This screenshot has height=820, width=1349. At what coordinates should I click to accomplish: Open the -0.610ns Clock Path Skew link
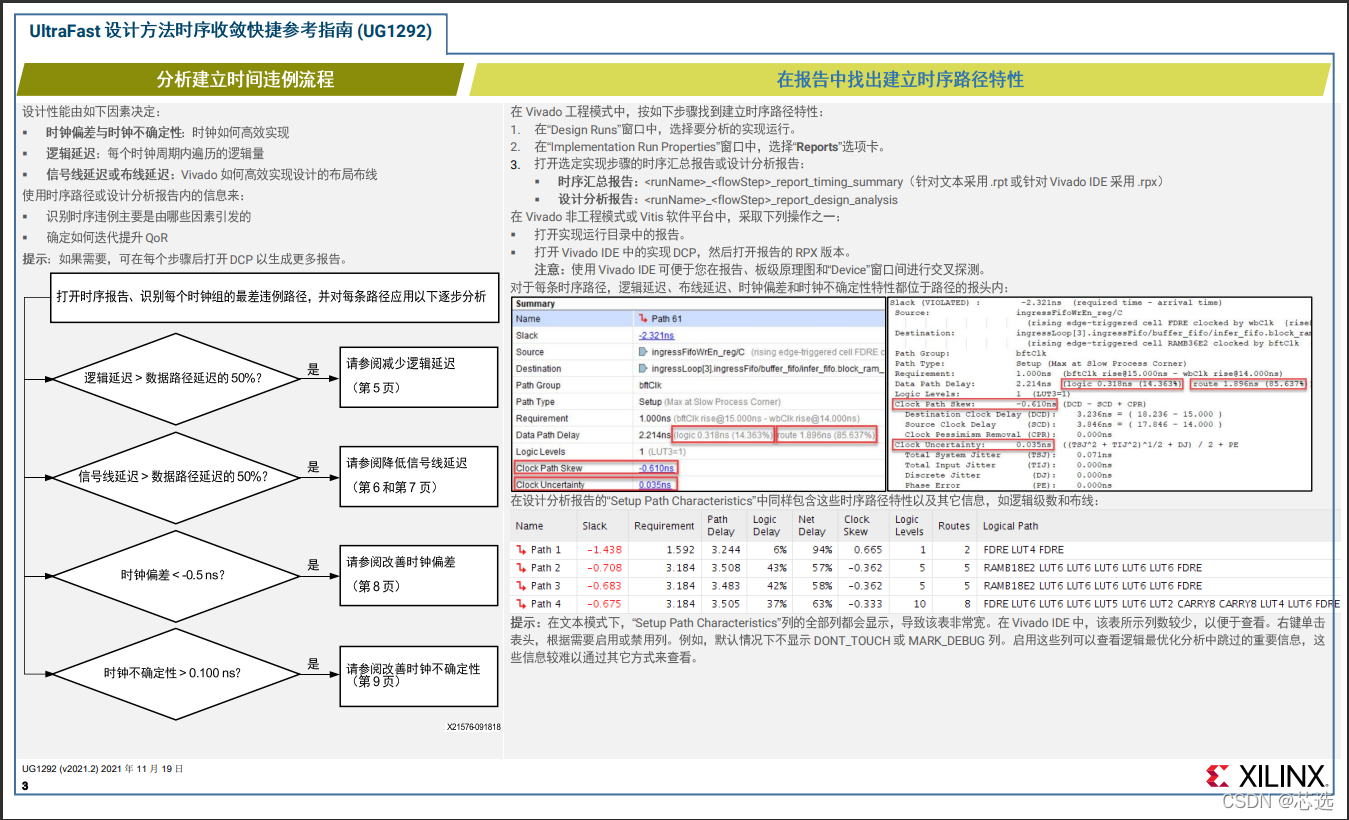click(x=657, y=468)
